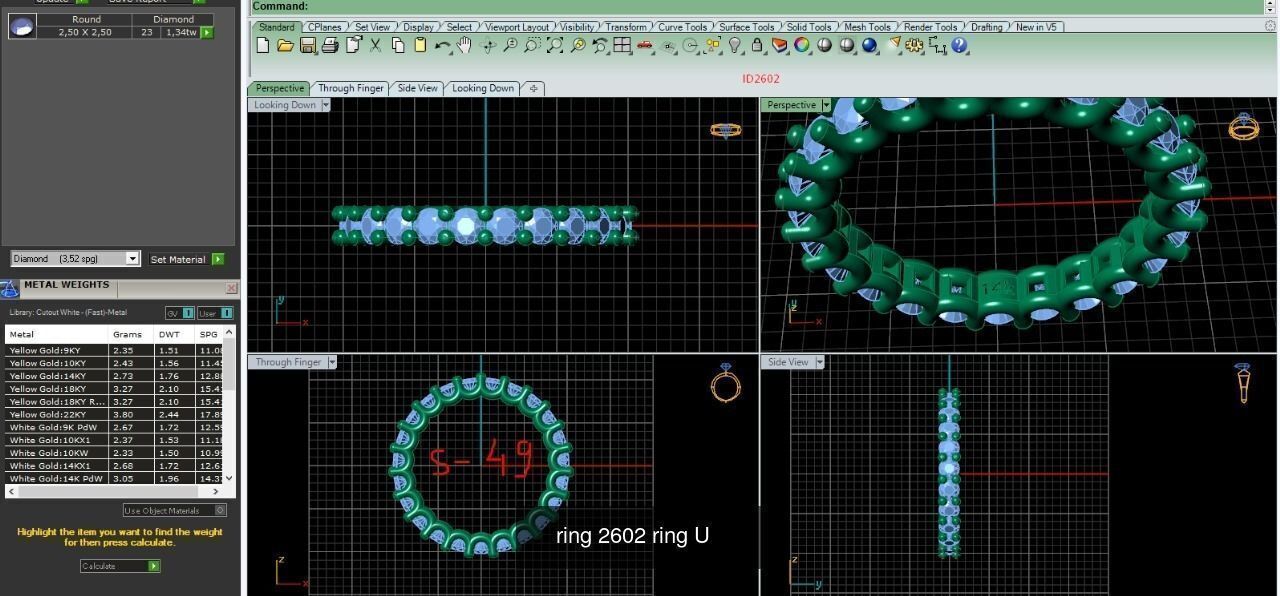
Task: Click the New file icon
Action: (x=262, y=45)
